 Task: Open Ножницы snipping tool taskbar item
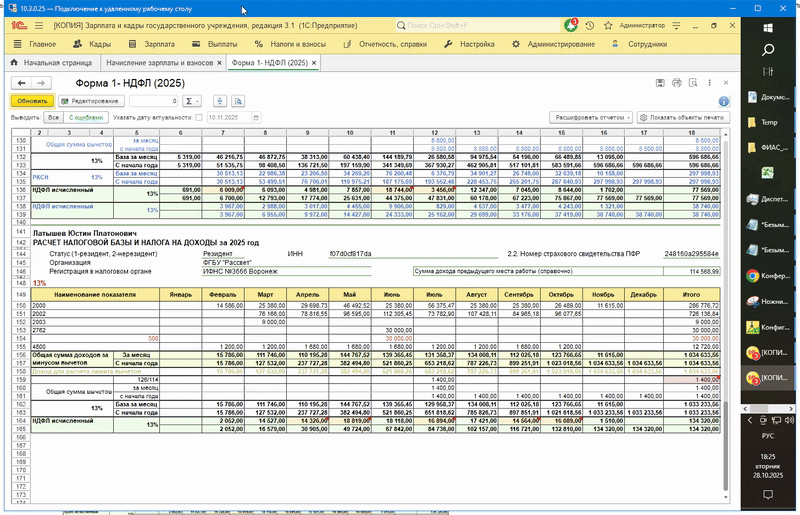[770, 301]
